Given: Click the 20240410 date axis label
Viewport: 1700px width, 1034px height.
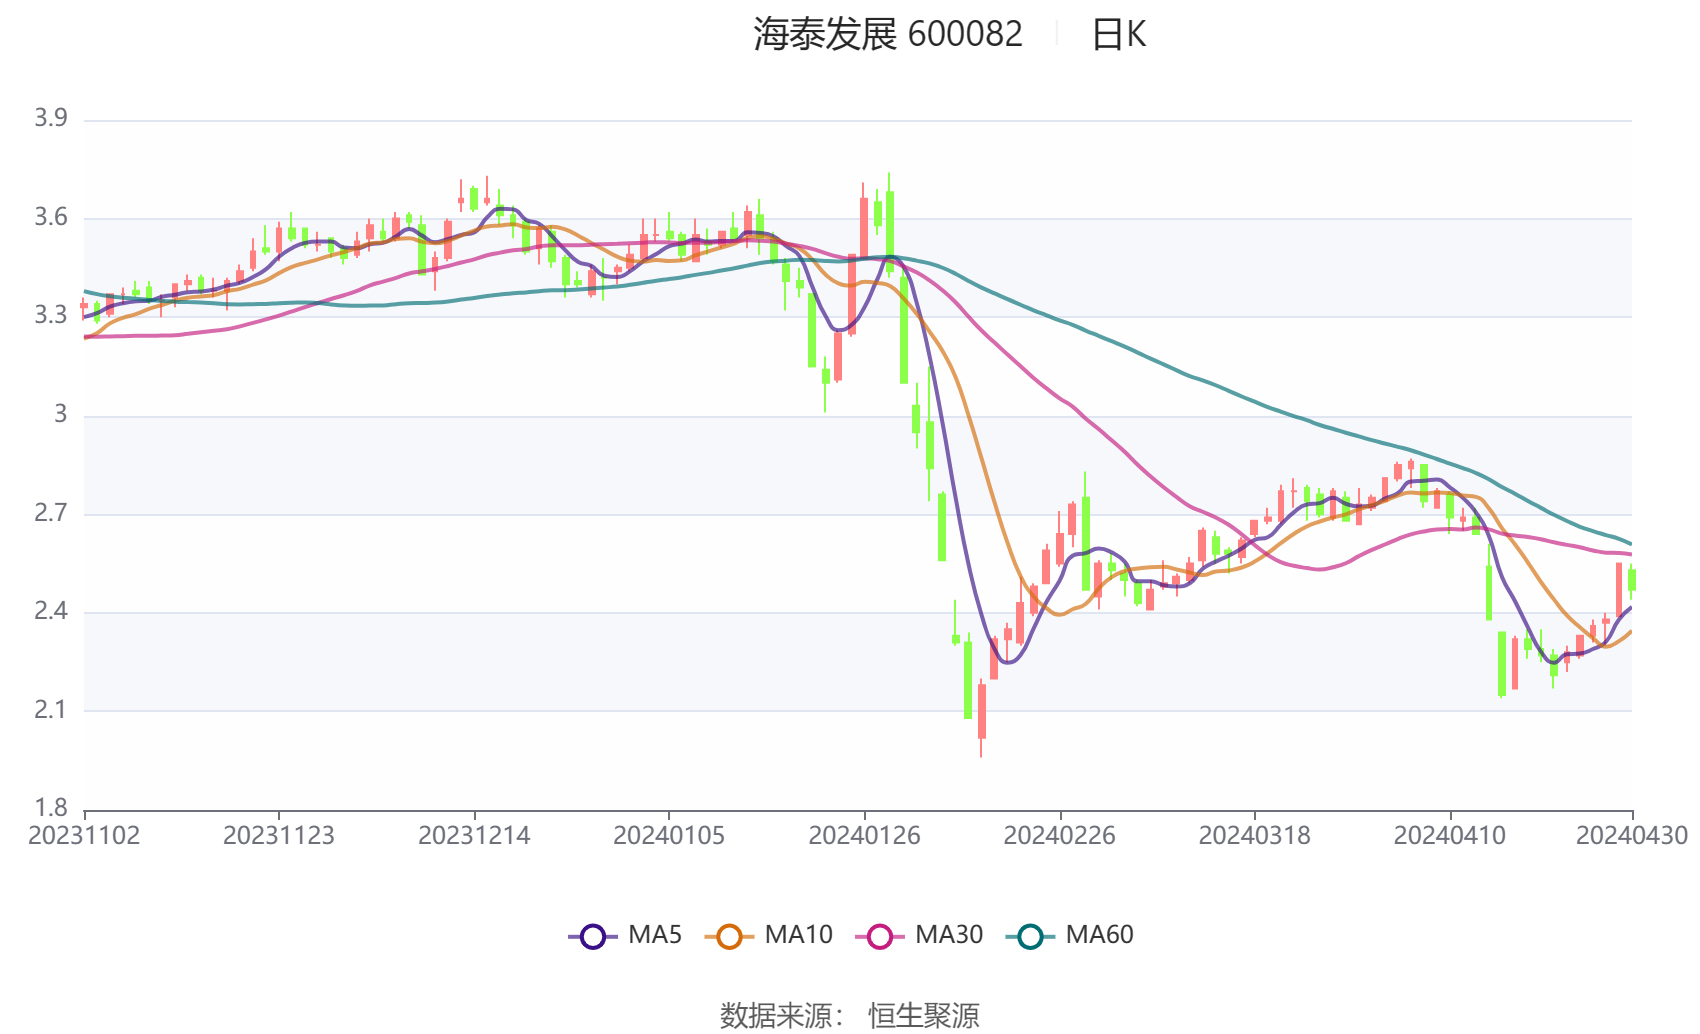Looking at the screenshot, I should click(x=1450, y=836).
